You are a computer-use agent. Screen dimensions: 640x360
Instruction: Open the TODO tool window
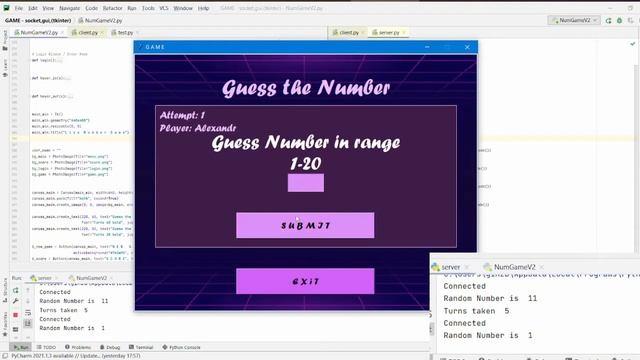pyautogui.click(x=46, y=347)
